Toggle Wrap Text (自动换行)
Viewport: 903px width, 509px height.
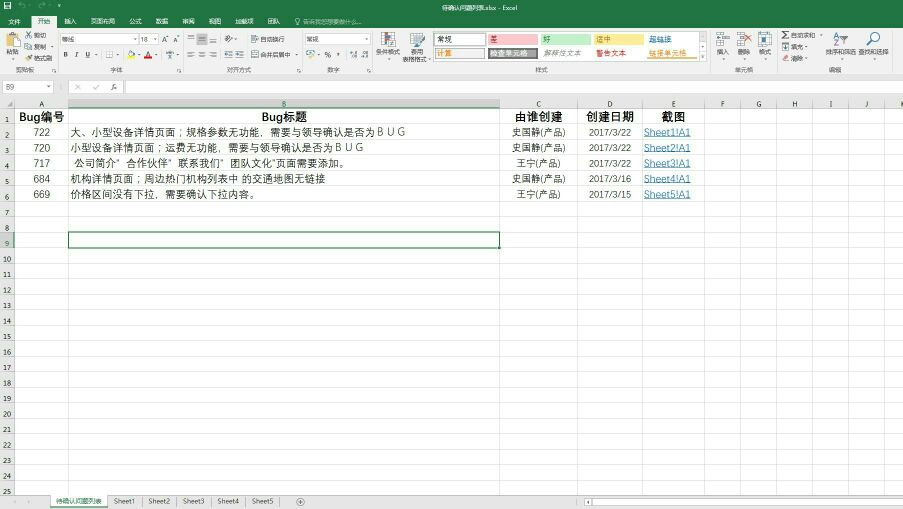click(x=267, y=39)
